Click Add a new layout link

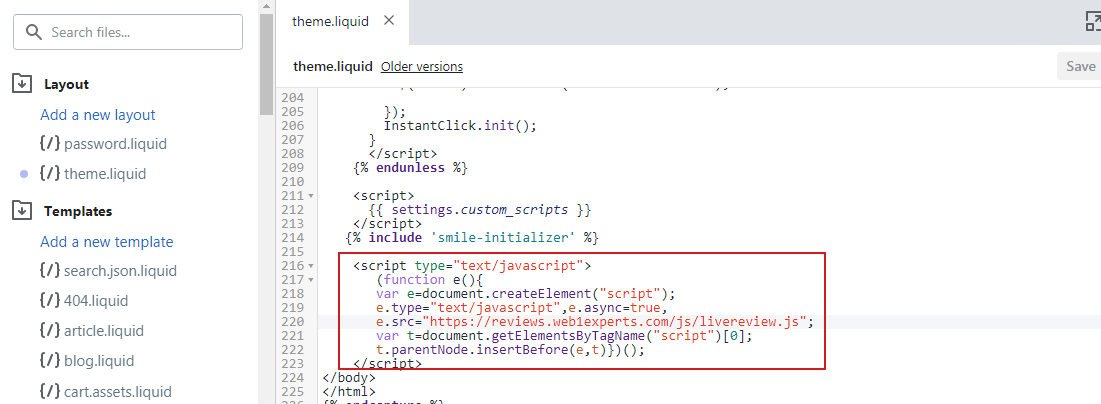tap(98, 115)
